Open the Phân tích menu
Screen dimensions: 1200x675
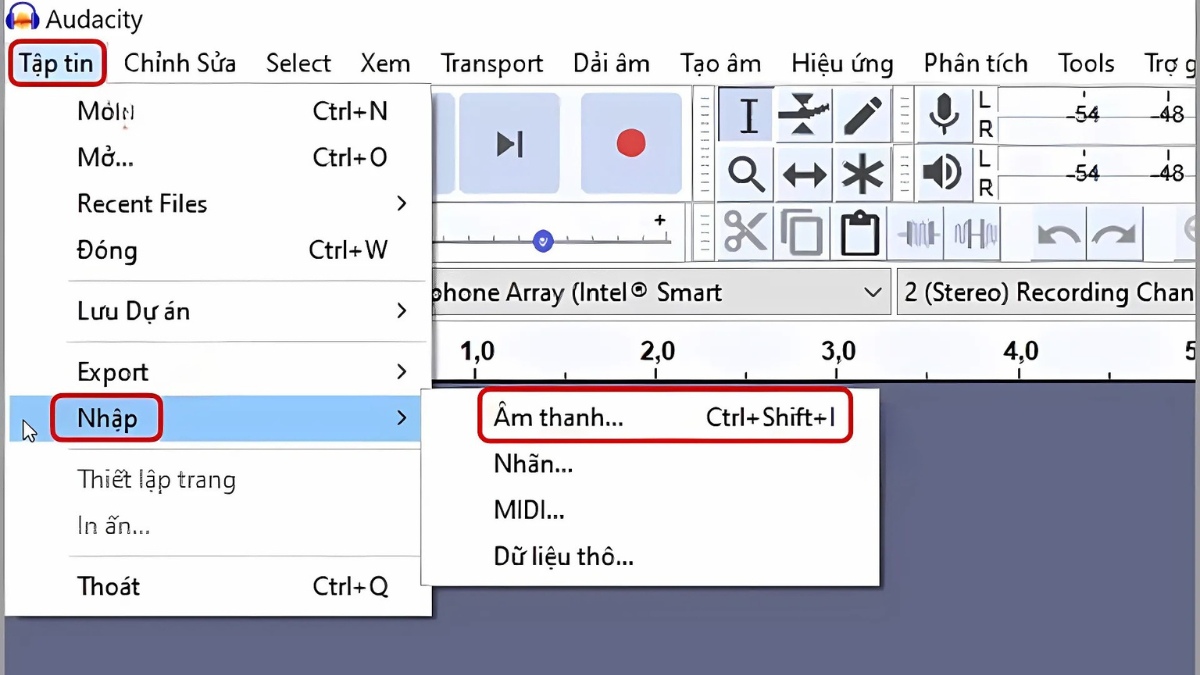976,64
